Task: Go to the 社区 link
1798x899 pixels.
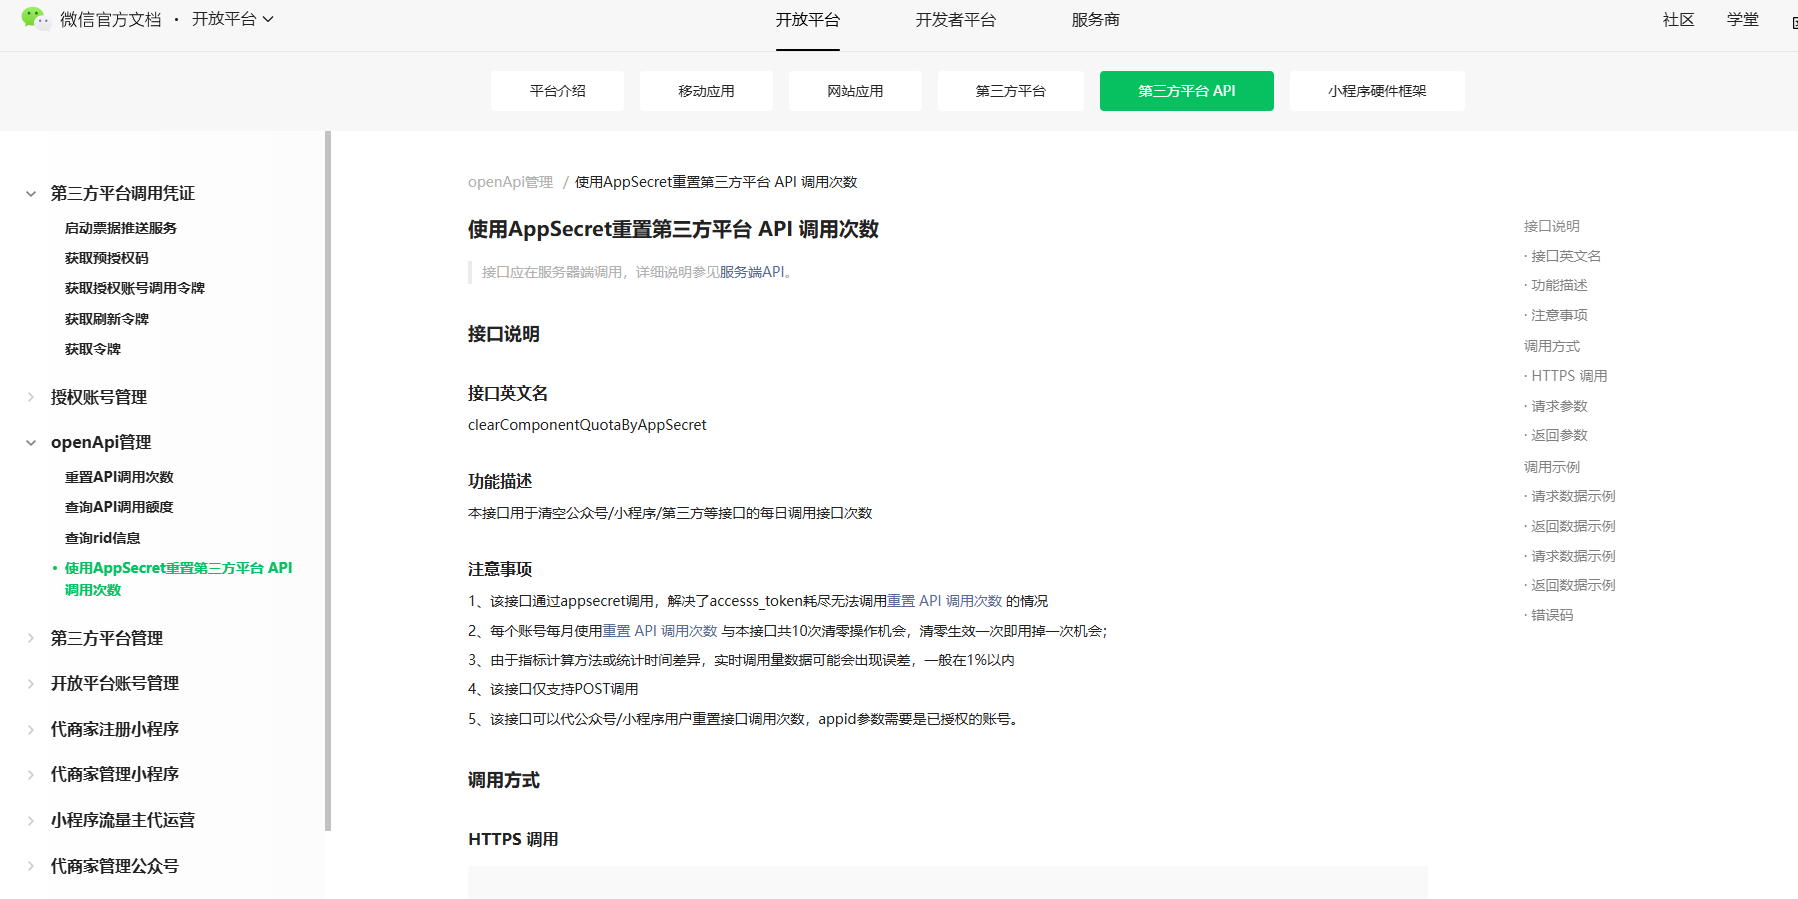Action: point(1679,20)
